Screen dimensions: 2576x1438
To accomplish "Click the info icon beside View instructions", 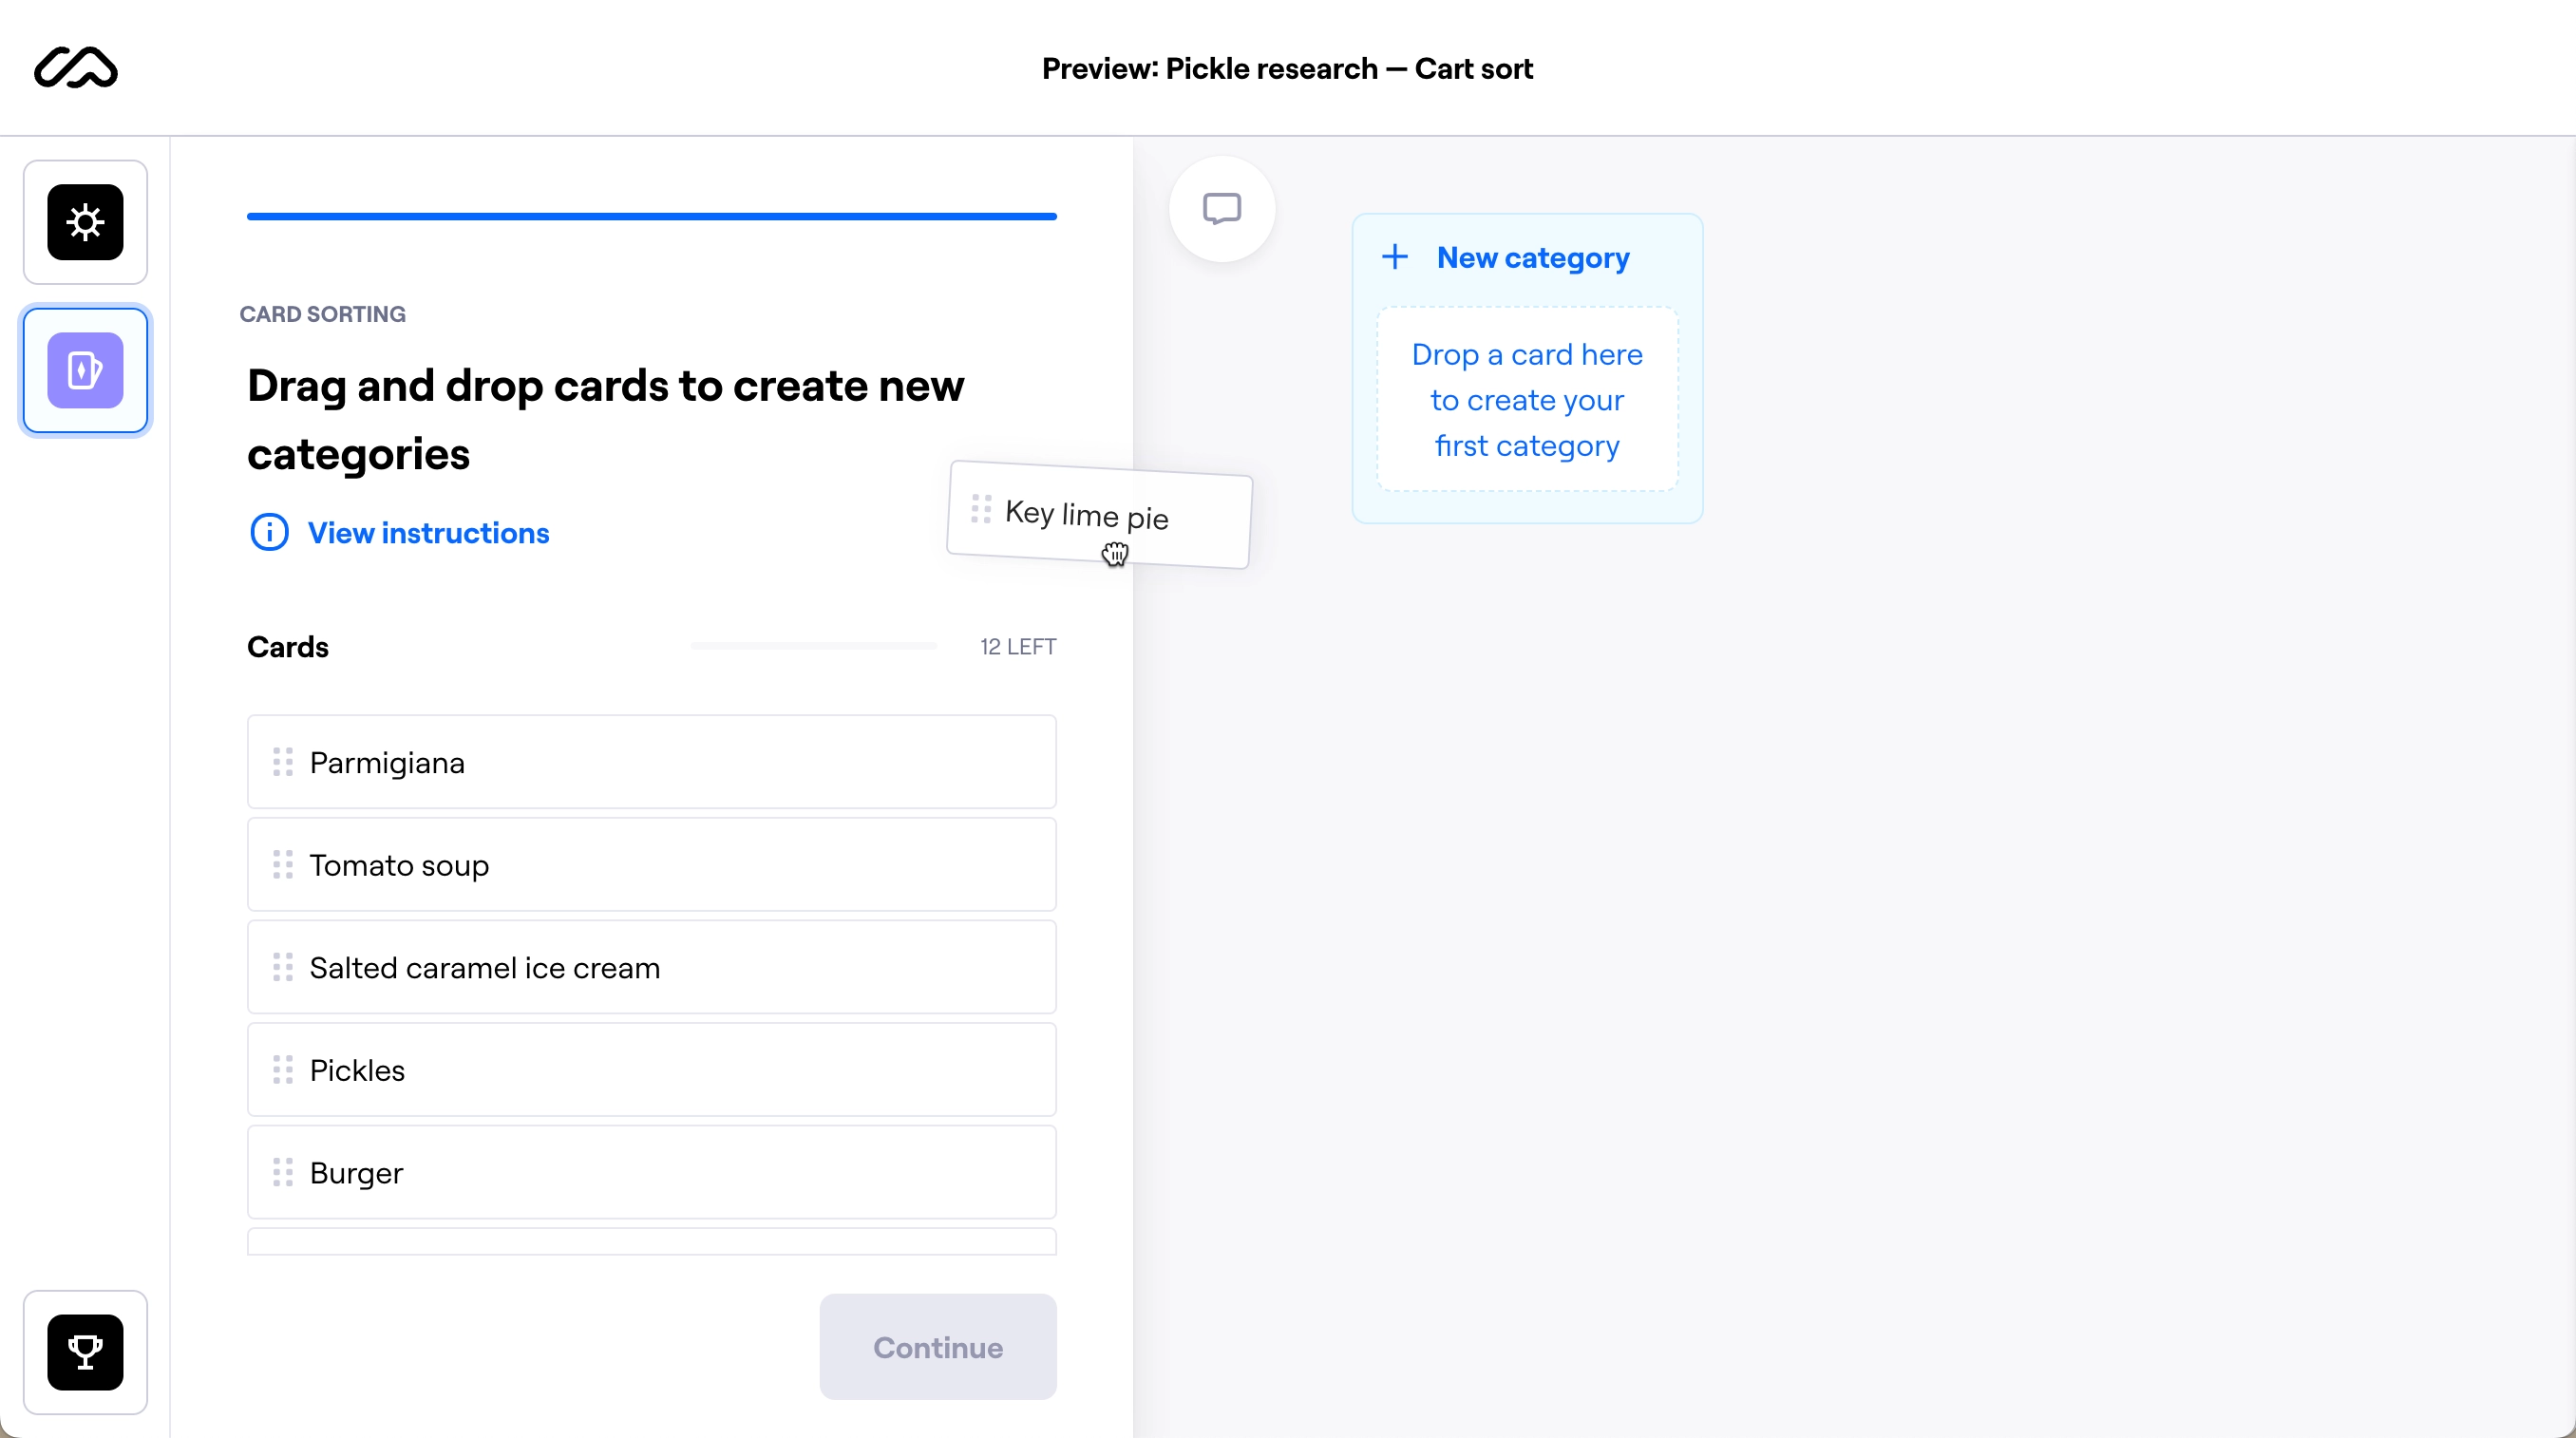I will point(268,532).
